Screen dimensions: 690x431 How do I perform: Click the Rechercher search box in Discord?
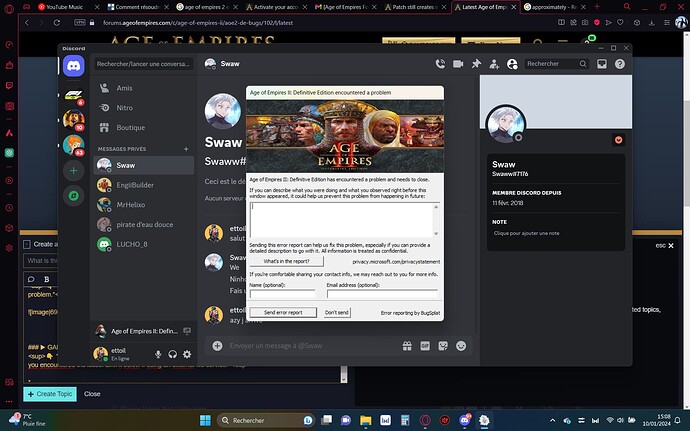tap(557, 64)
